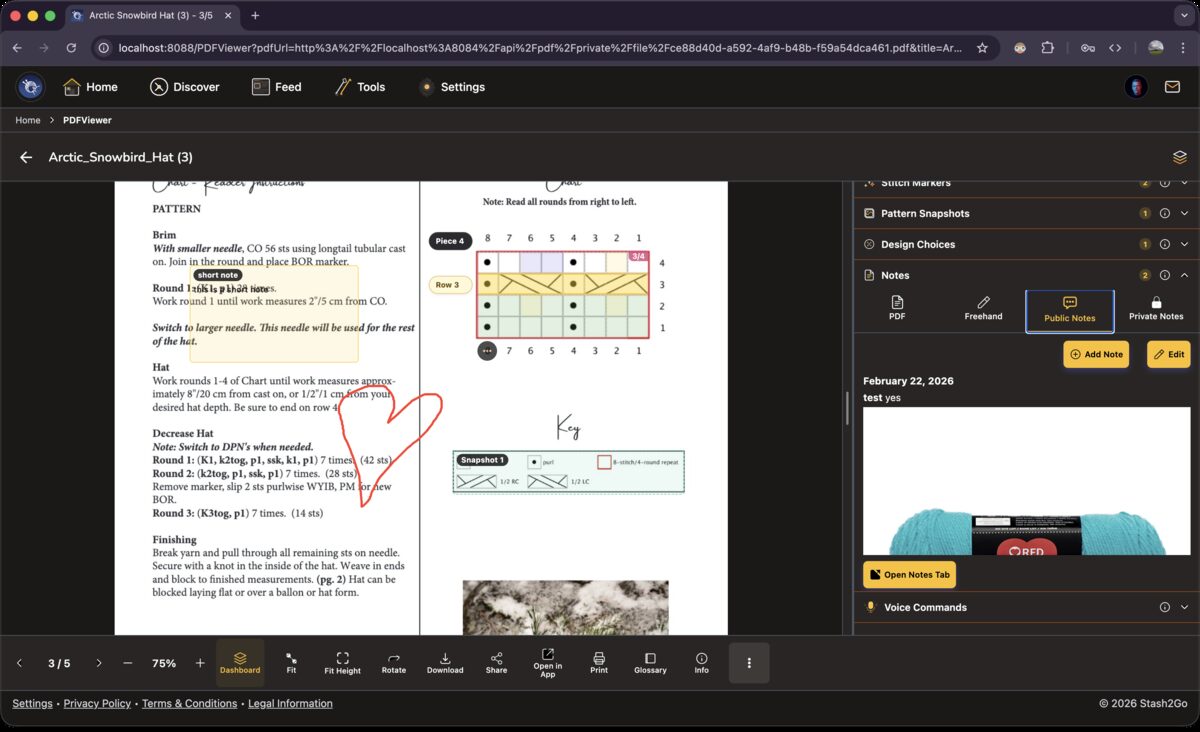Select the Rotate tool
This screenshot has width=1200, height=732.
(393, 662)
